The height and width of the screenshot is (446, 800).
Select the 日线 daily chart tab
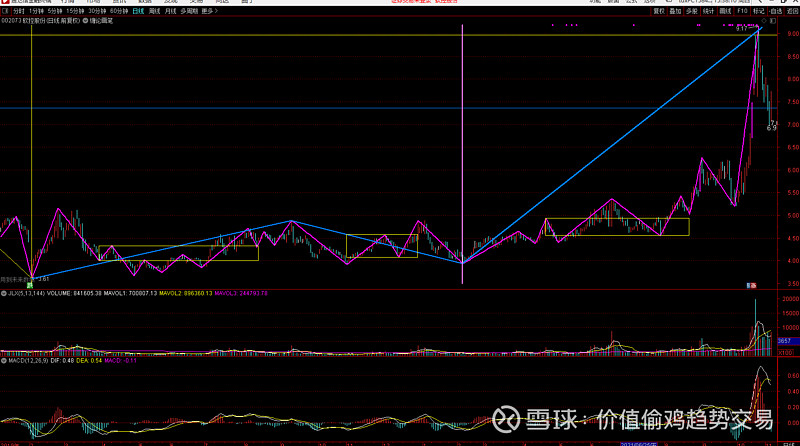click(x=138, y=11)
